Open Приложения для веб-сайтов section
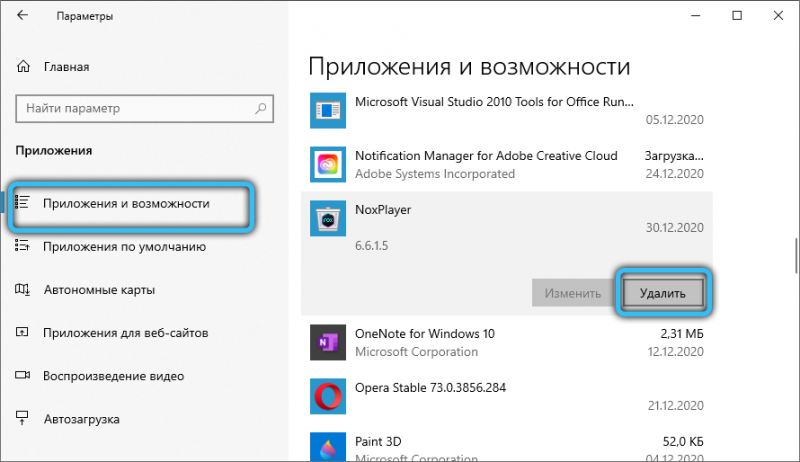The image size is (800, 462). [126, 333]
